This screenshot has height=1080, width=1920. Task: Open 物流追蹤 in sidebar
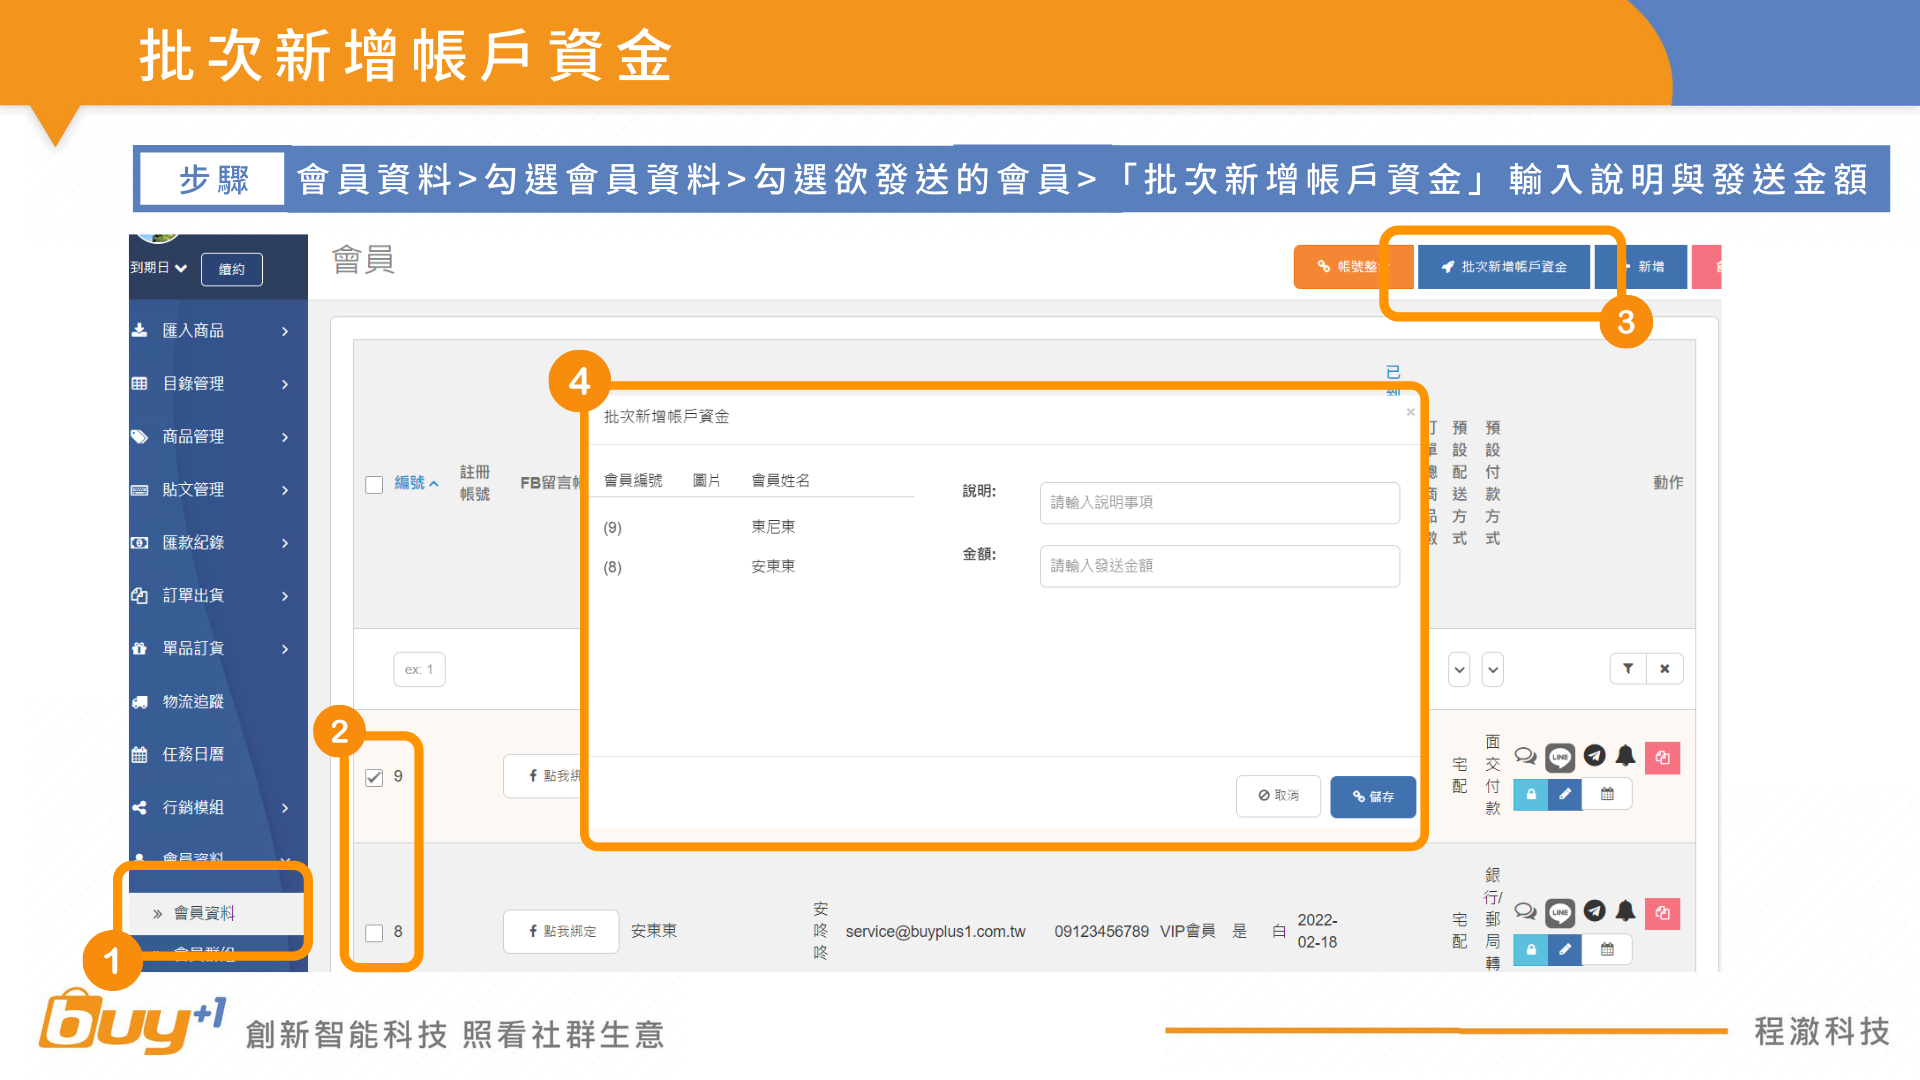[193, 702]
